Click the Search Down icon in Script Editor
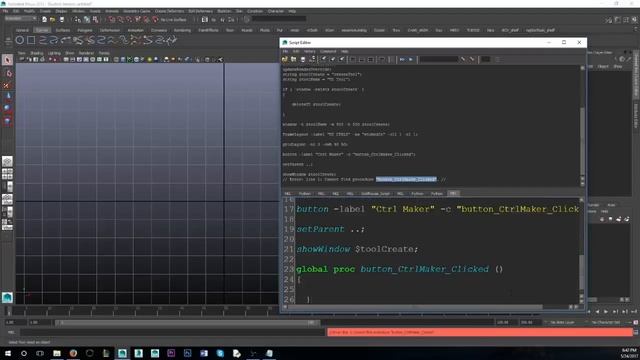 tap(463, 60)
